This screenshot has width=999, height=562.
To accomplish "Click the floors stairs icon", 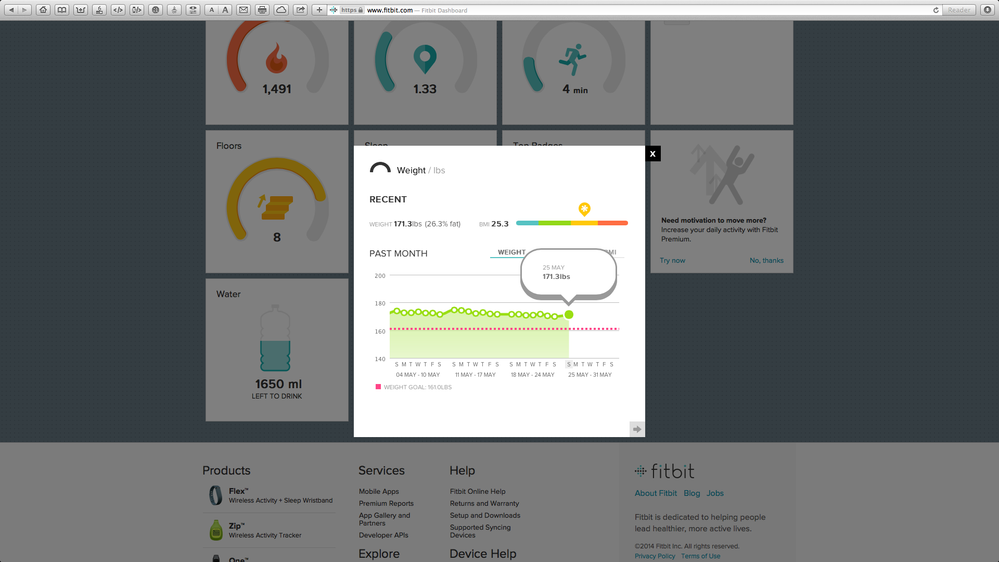I will coord(276,207).
